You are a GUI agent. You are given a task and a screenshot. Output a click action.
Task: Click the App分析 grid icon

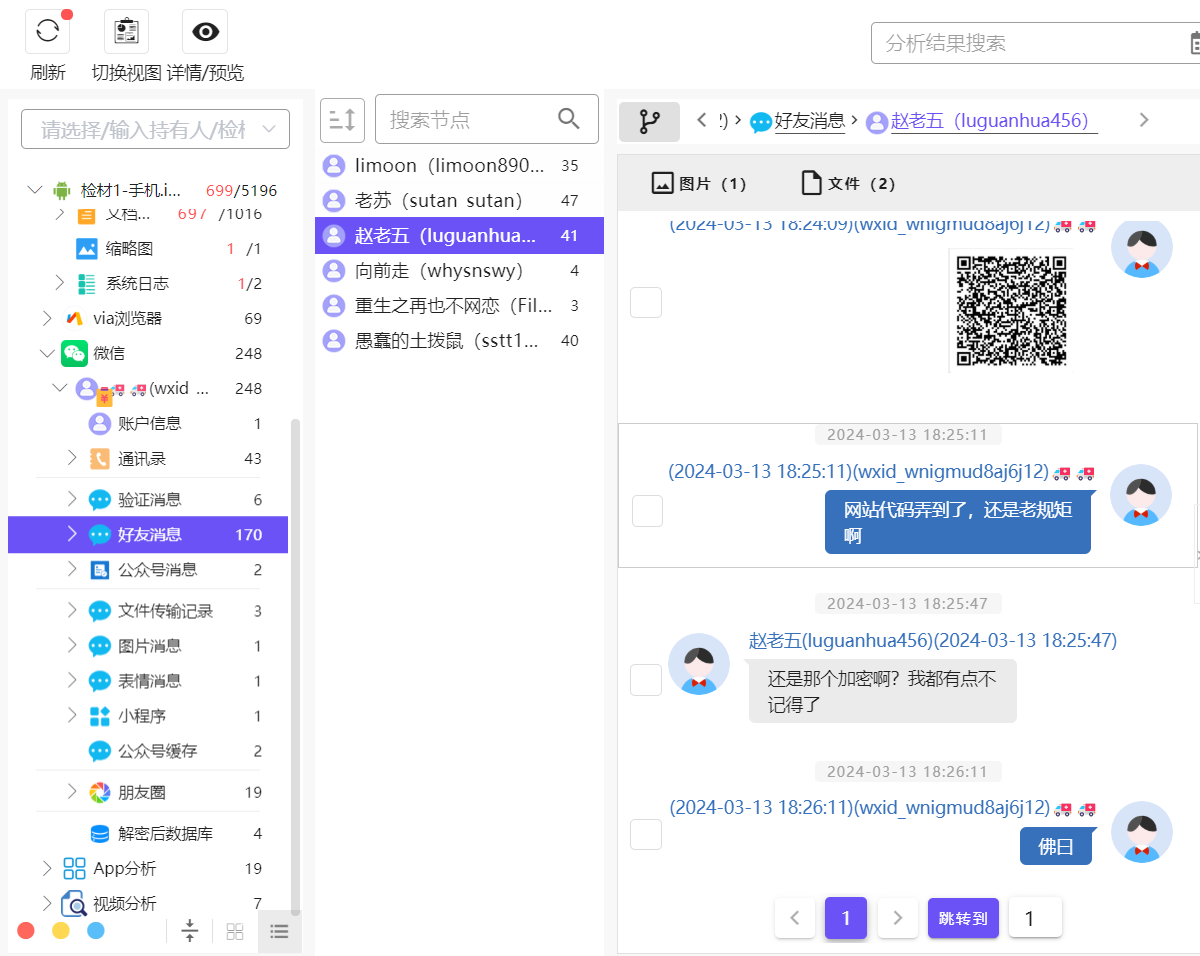pos(74,868)
